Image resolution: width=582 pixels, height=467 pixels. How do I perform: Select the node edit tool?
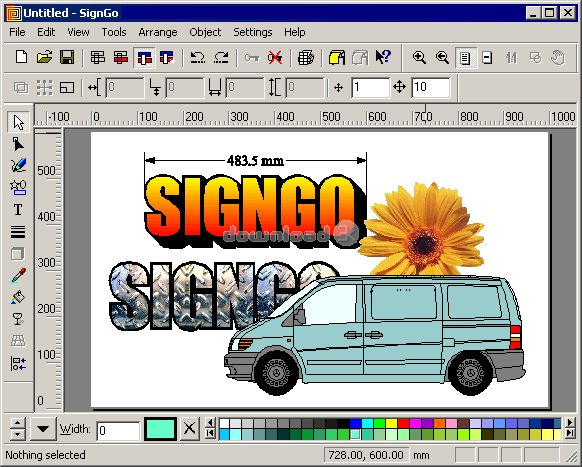[18, 144]
